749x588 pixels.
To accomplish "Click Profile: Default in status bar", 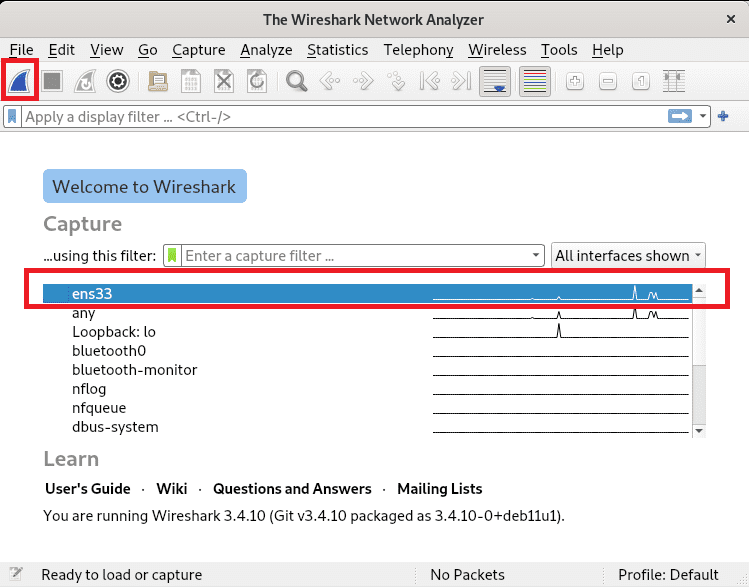I will pyautogui.click(x=668, y=574).
